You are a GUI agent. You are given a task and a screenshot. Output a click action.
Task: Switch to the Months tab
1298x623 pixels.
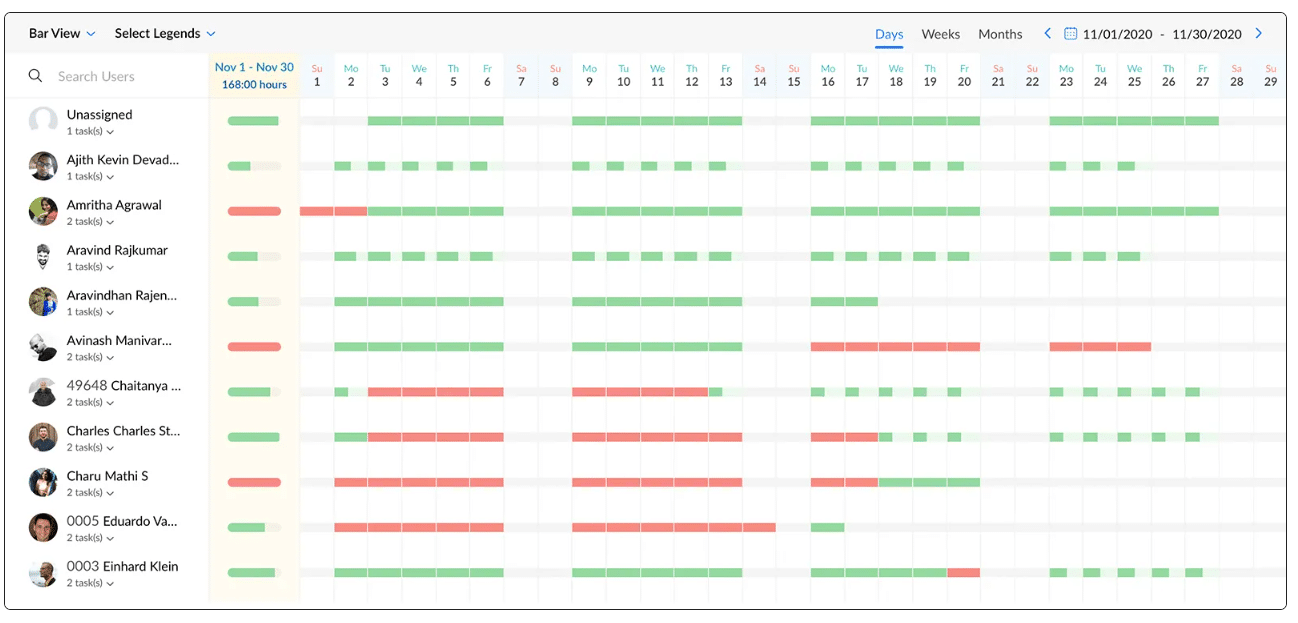[x=1000, y=34]
